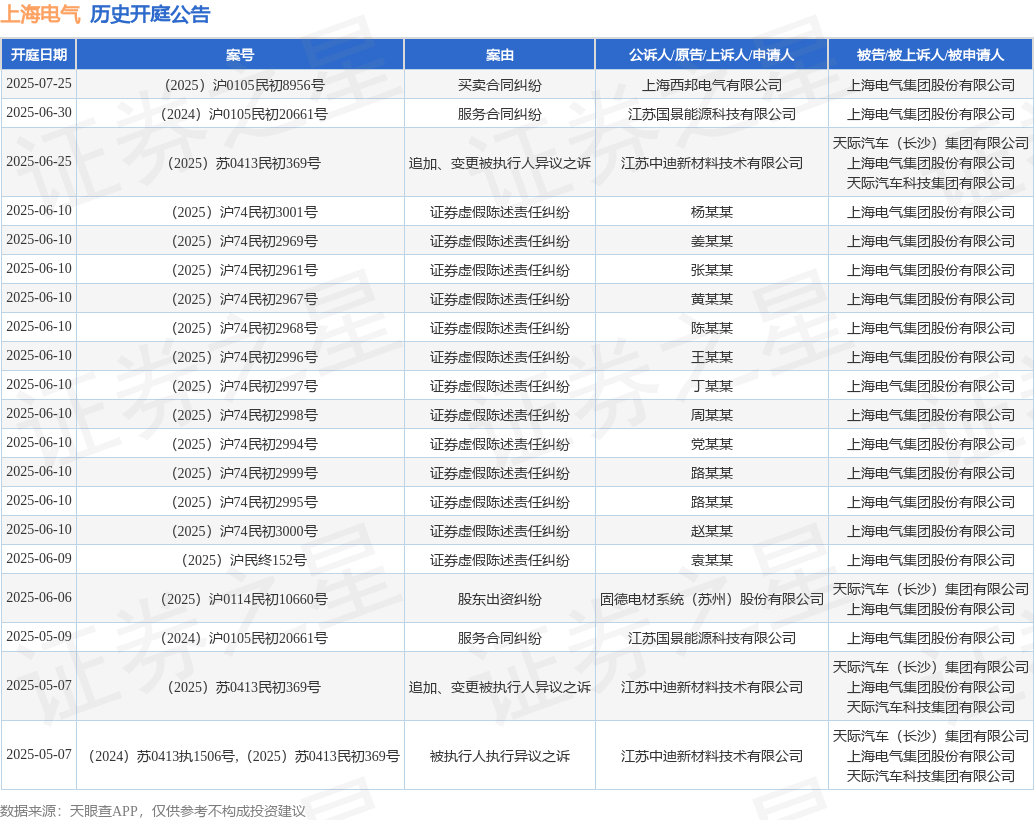The height and width of the screenshot is (820, 1034).
Task: Select the date 2025-06-25
Action: click(39, 162)
